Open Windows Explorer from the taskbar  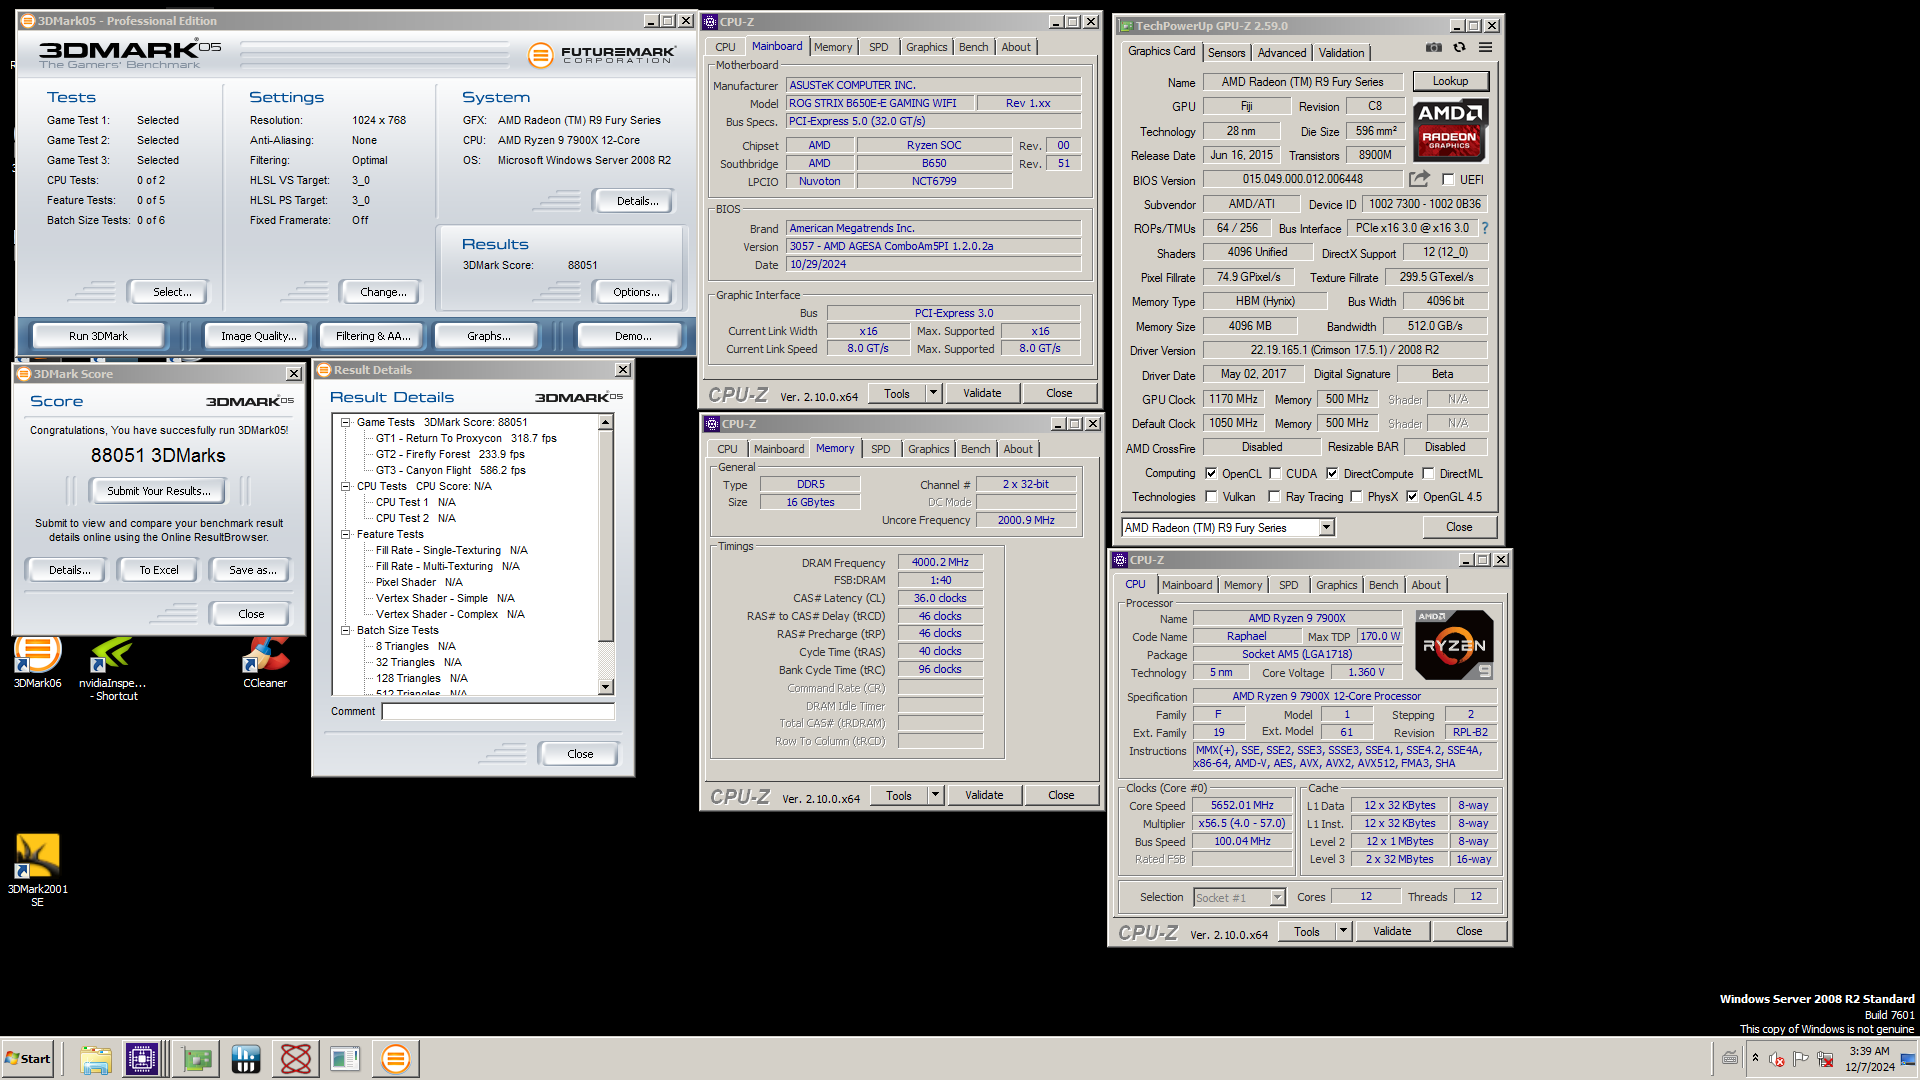pos(96,1058)
